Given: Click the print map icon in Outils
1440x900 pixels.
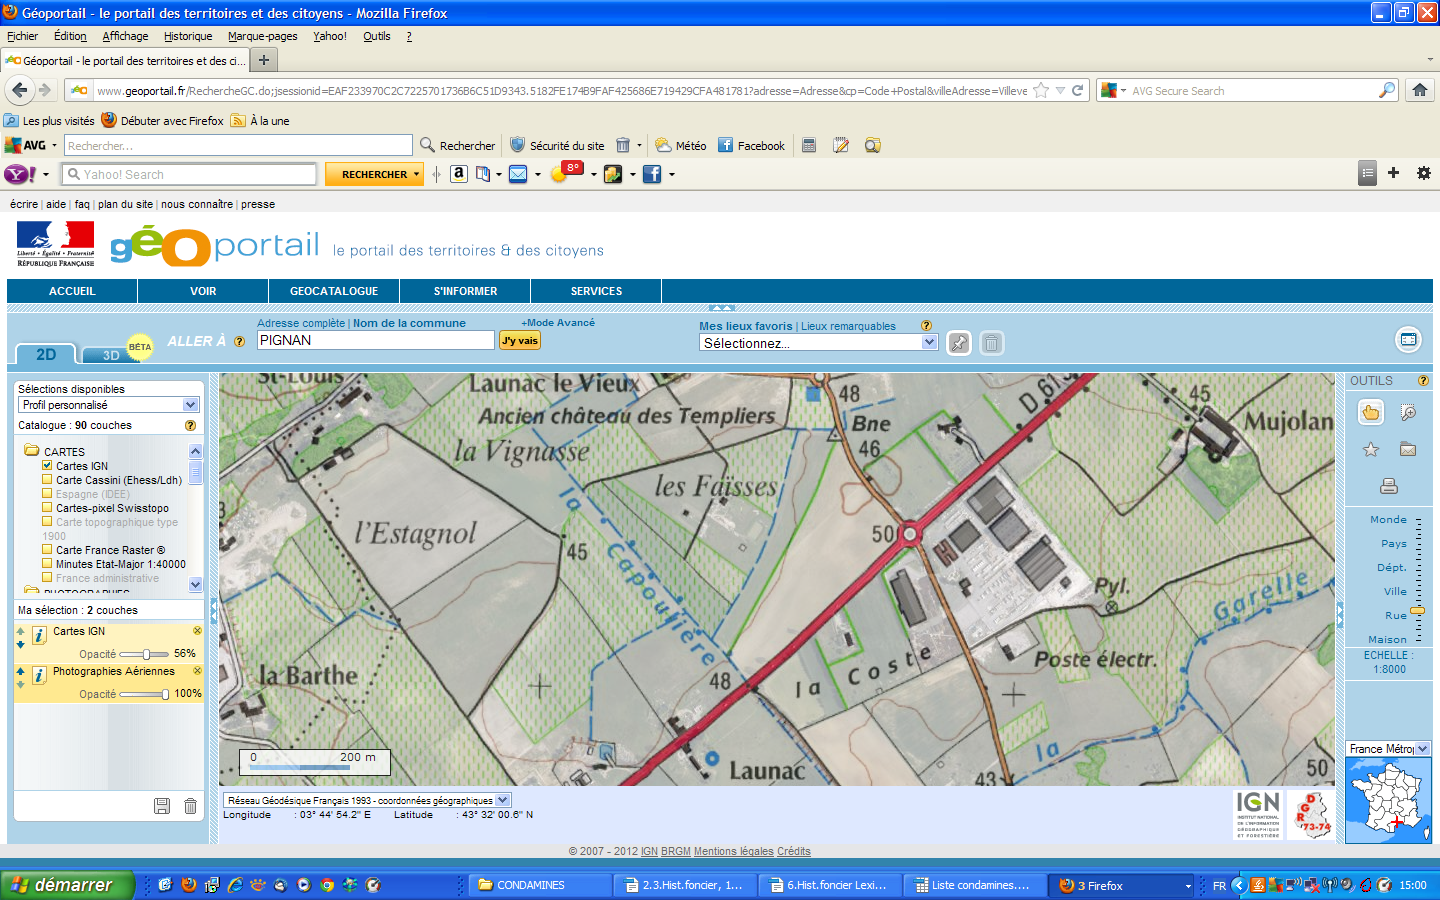Looking at the screenshot, I should pyautogui.click(x=1389, y=487).
